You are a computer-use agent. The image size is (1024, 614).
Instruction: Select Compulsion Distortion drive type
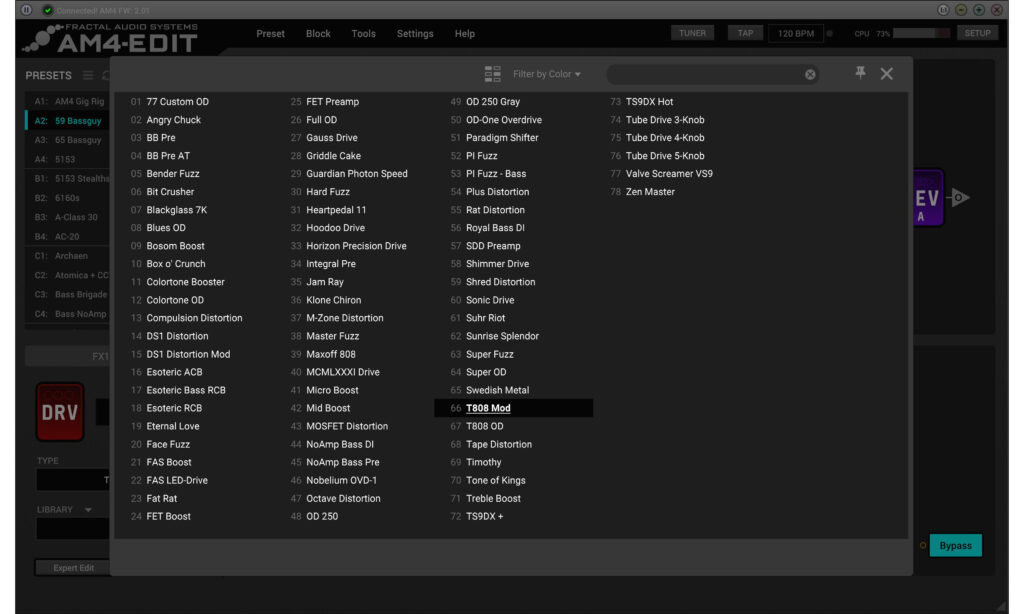[x=194, y=318]
